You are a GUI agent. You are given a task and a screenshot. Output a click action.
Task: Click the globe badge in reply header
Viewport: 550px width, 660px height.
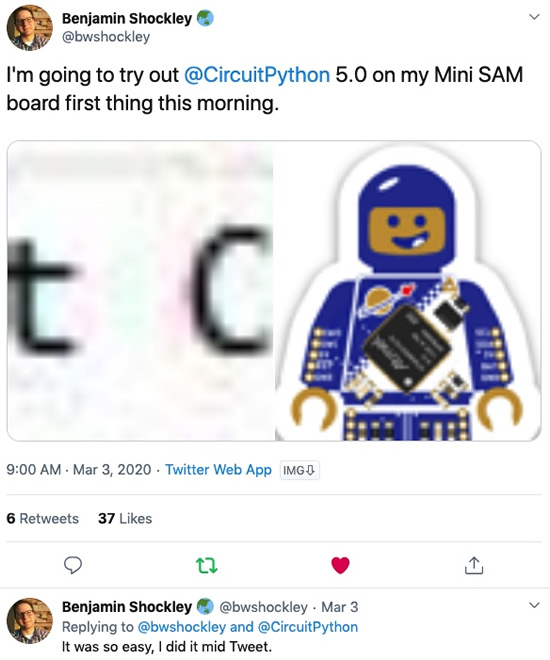pos(205,607)
